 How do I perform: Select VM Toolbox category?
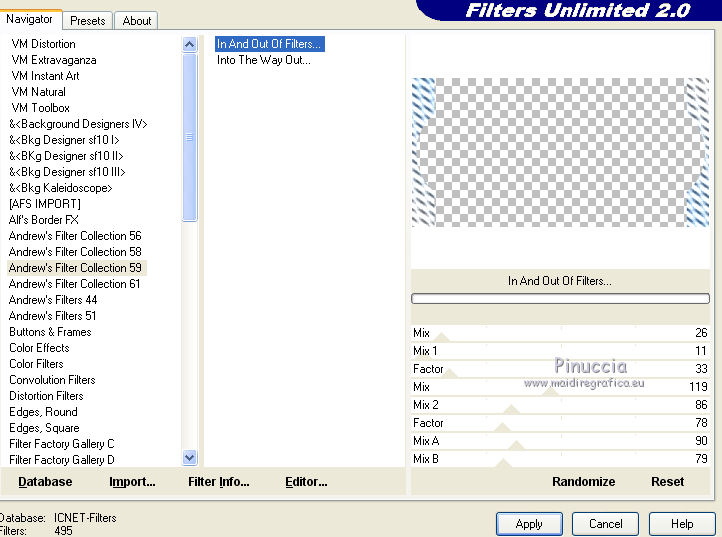(x=41, y=108)
